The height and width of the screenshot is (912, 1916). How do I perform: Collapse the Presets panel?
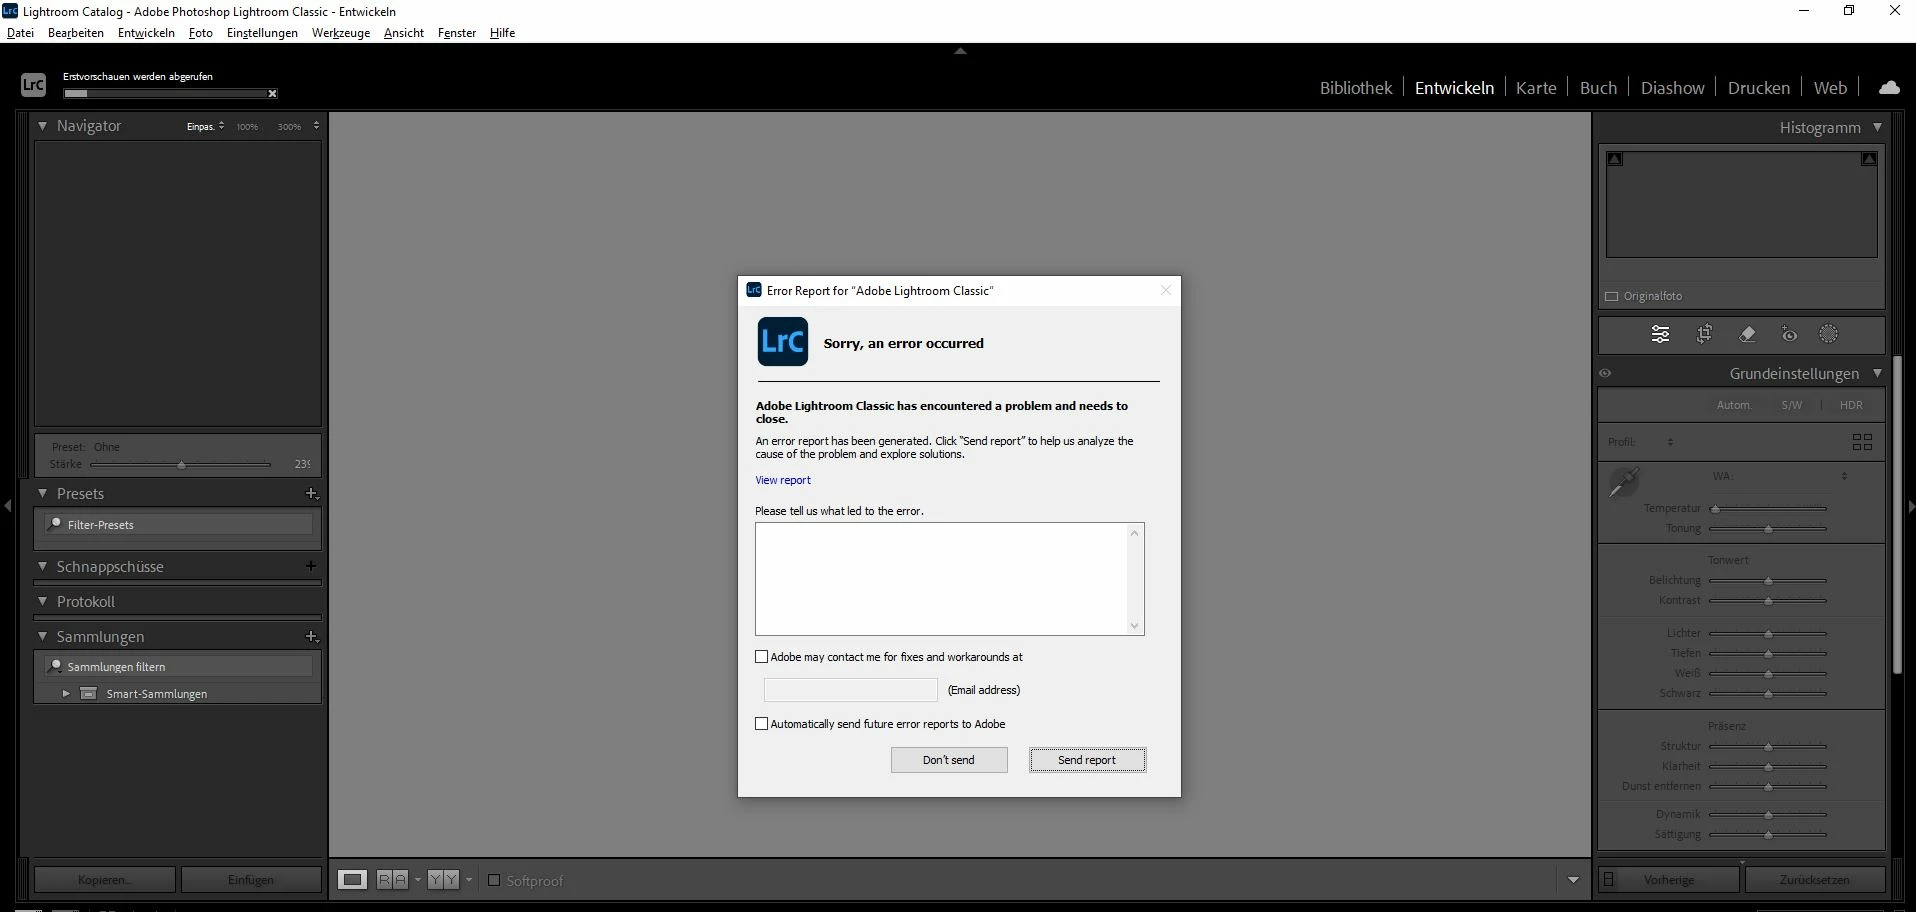click(x=42, y=494)
